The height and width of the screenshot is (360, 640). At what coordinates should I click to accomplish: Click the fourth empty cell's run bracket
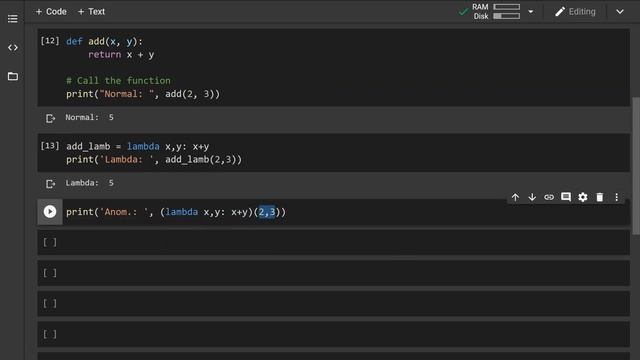pos(50,334)
